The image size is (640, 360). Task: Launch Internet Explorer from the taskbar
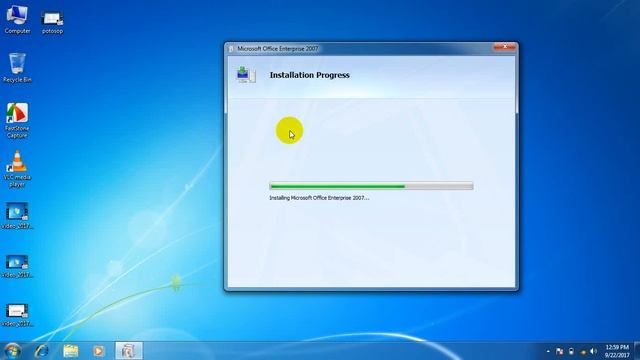click(x=42, y=351)
